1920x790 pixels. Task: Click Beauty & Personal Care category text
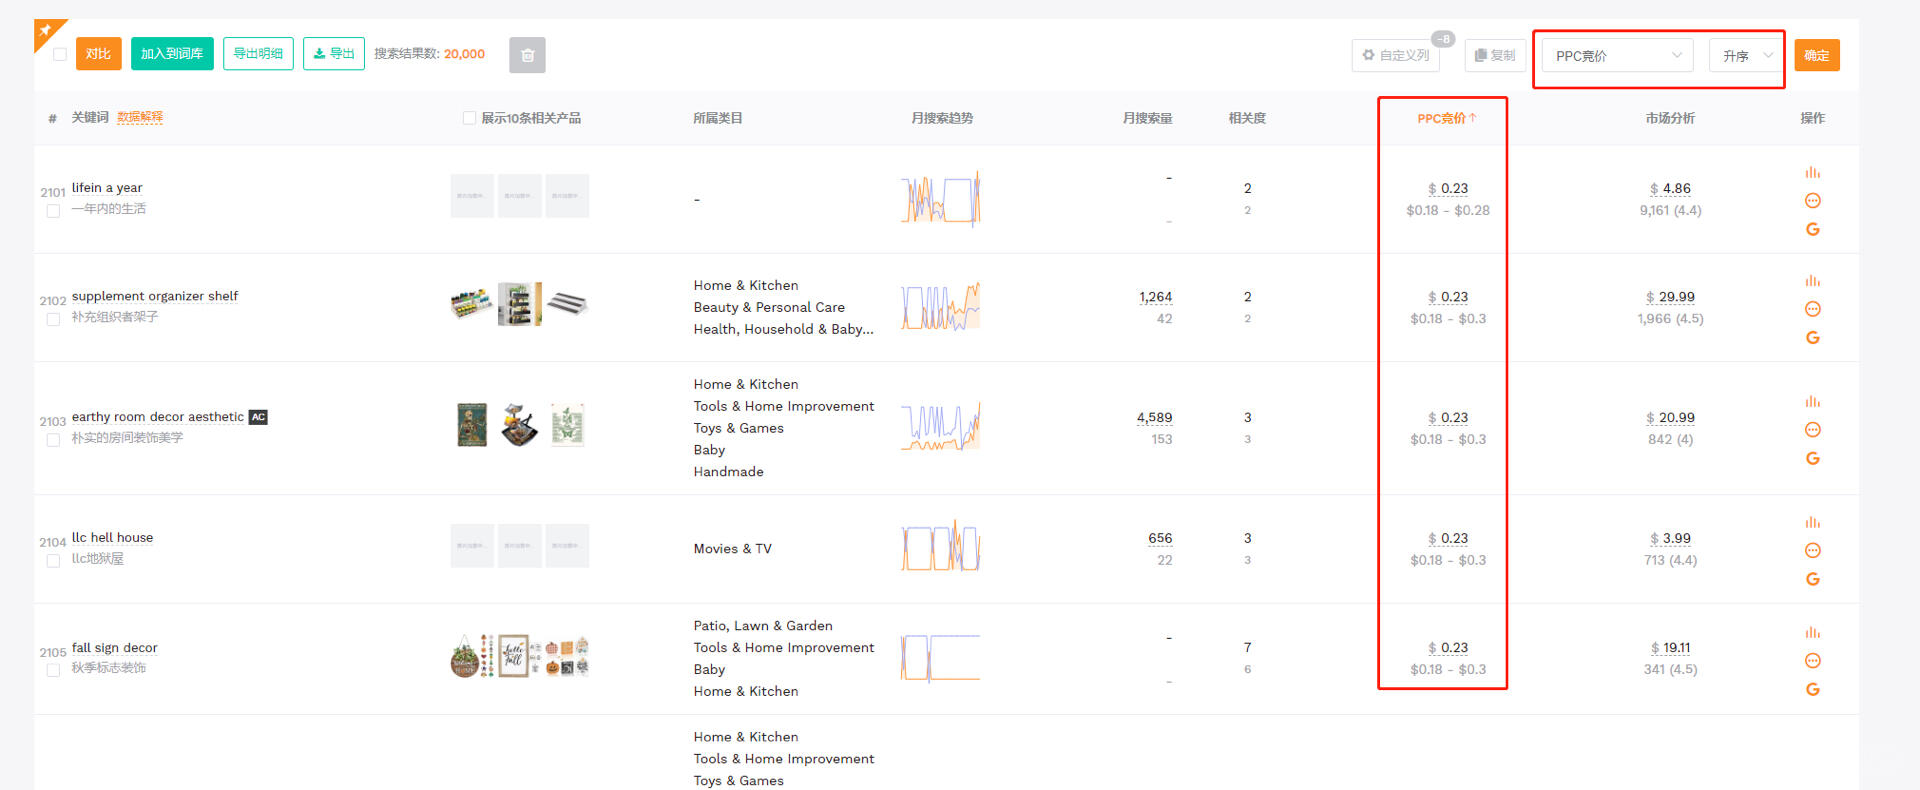click(769, 308)
